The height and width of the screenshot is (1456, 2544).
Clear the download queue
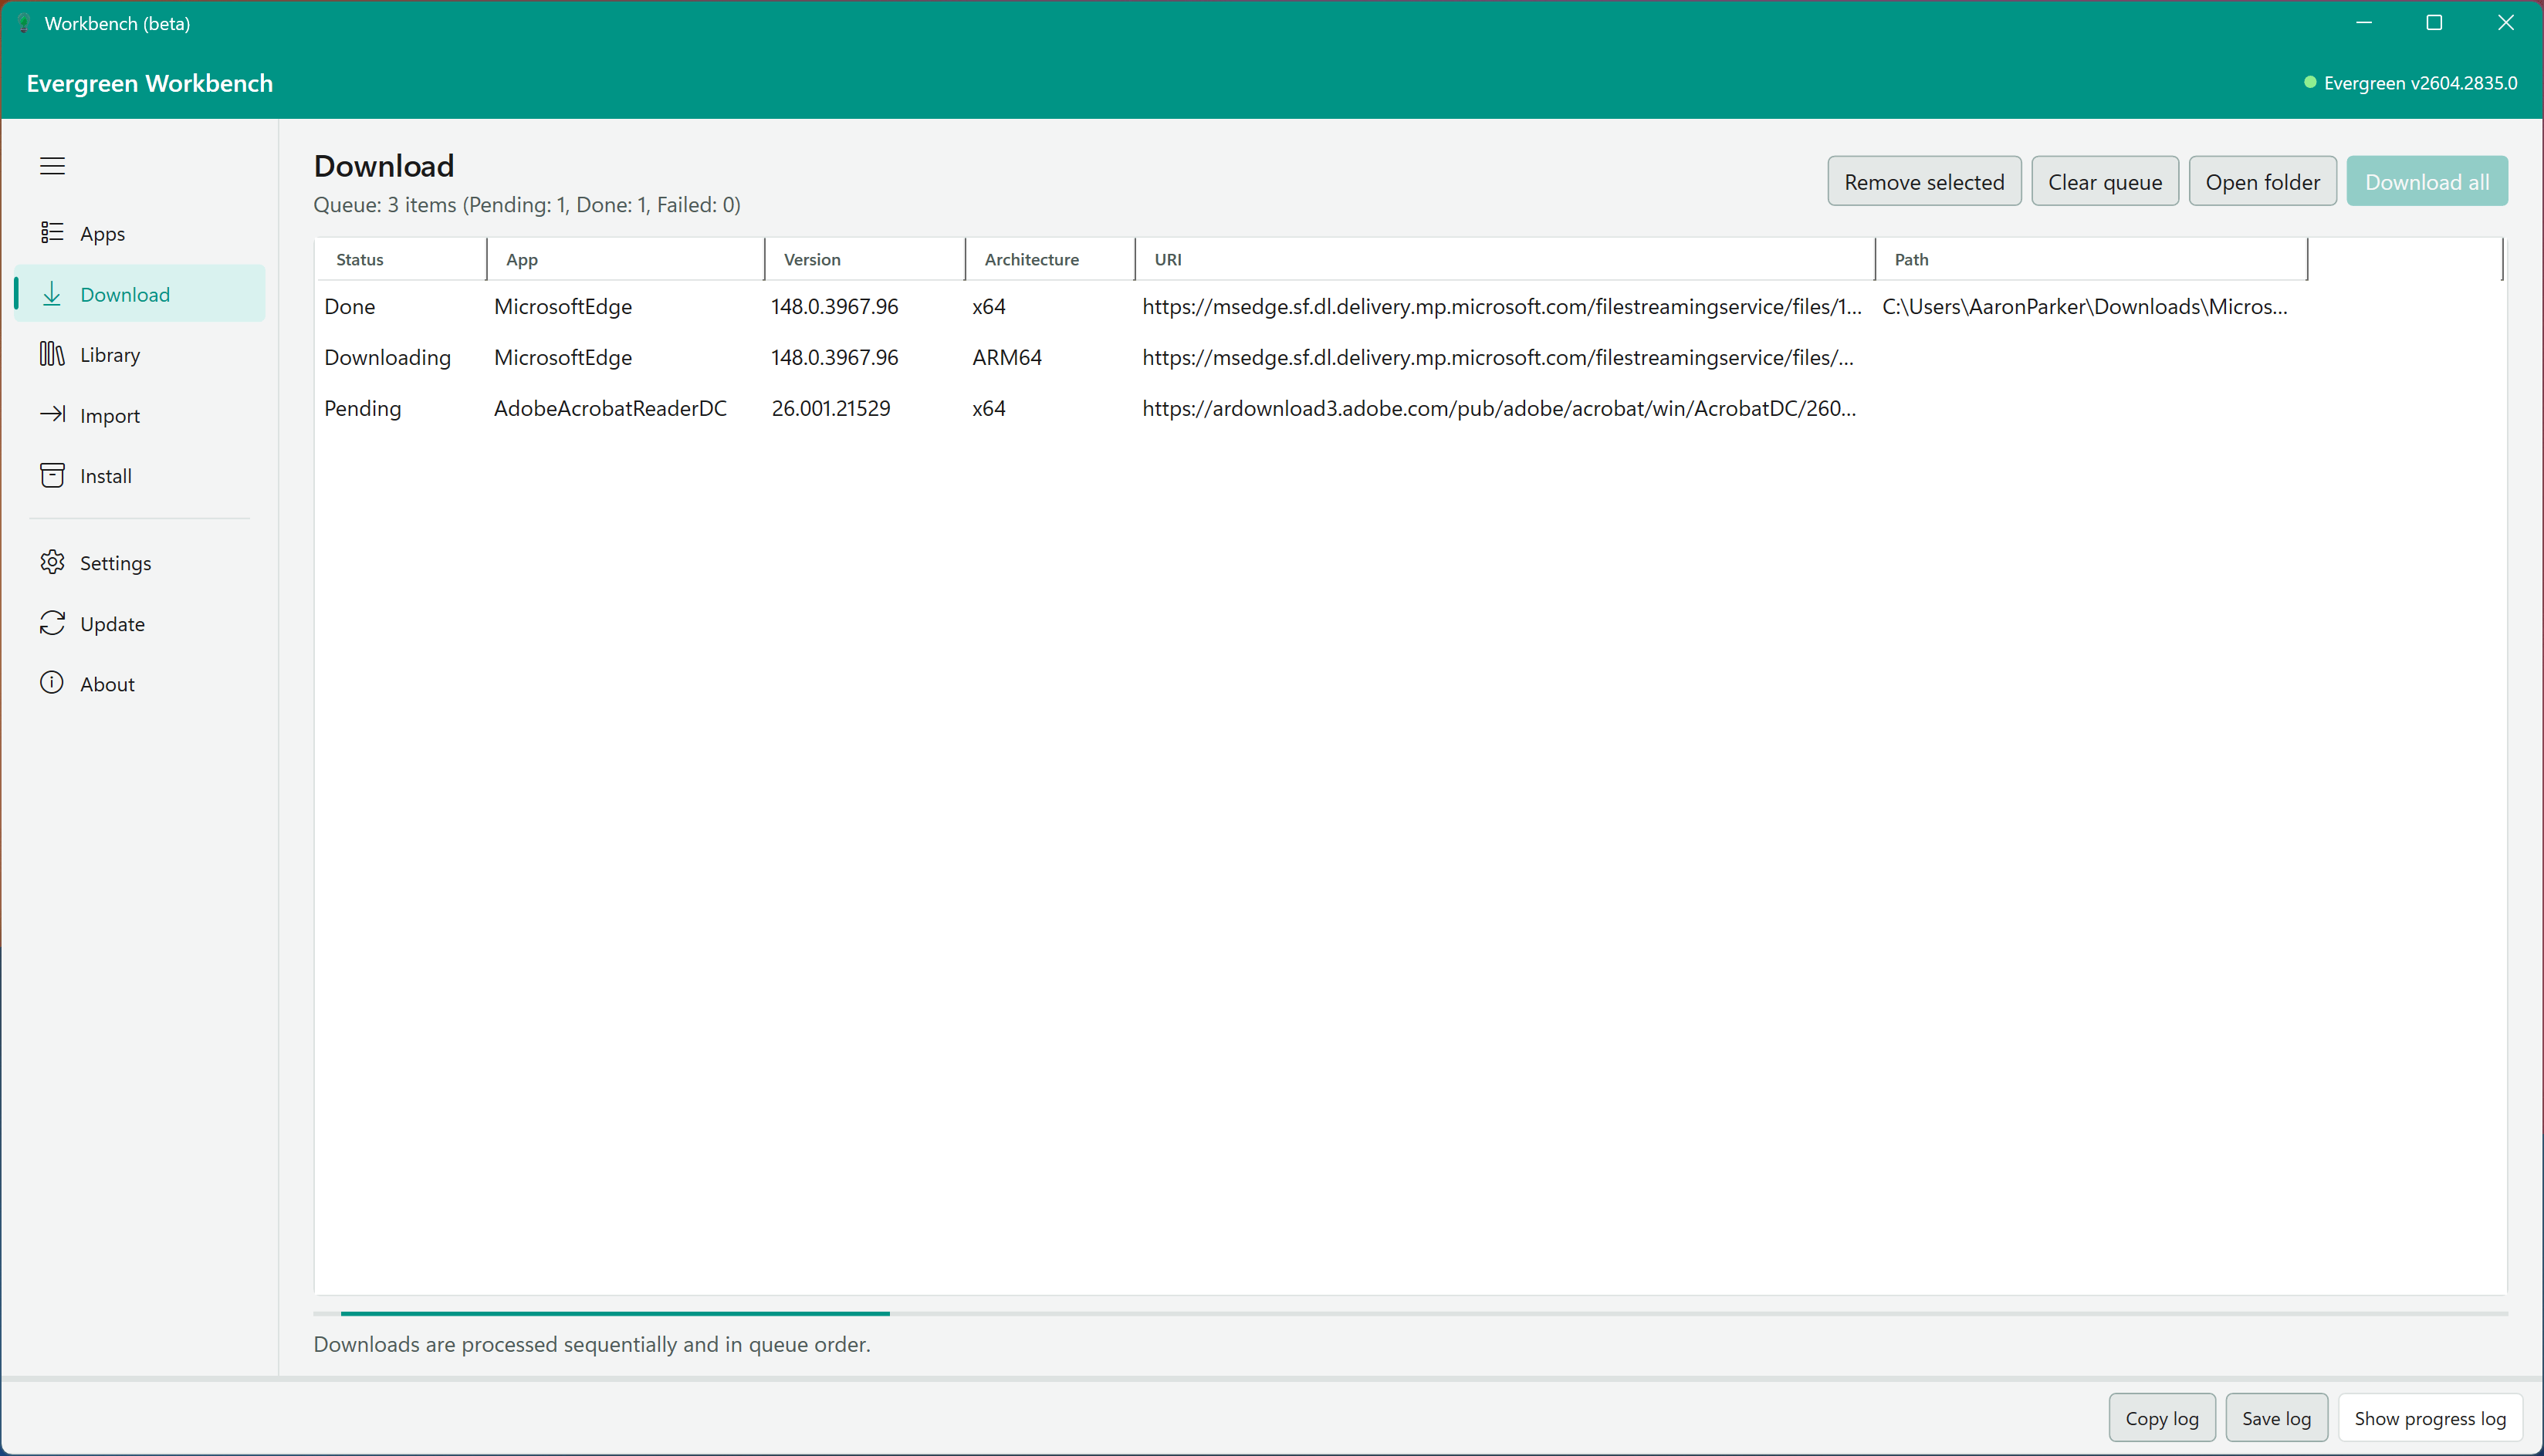coord(2105,181)
